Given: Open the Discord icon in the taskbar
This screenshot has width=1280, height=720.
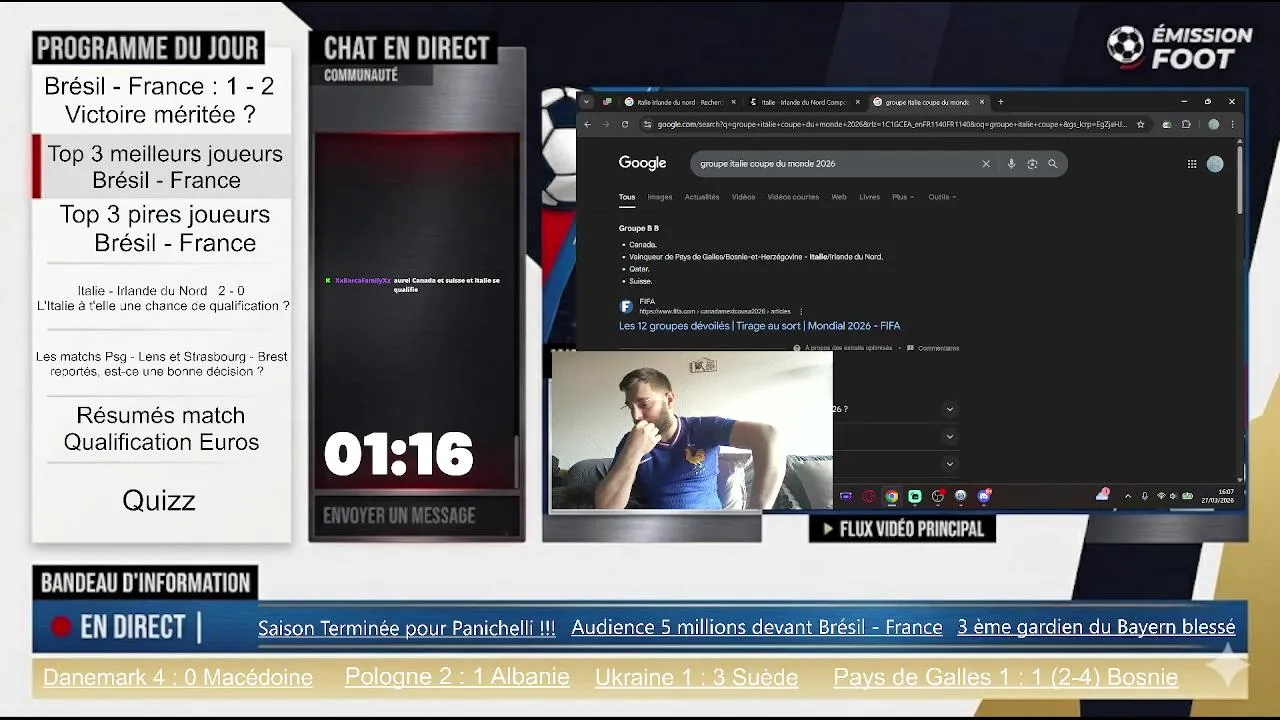Looking at the screenshot, I should tap(984, 496).
